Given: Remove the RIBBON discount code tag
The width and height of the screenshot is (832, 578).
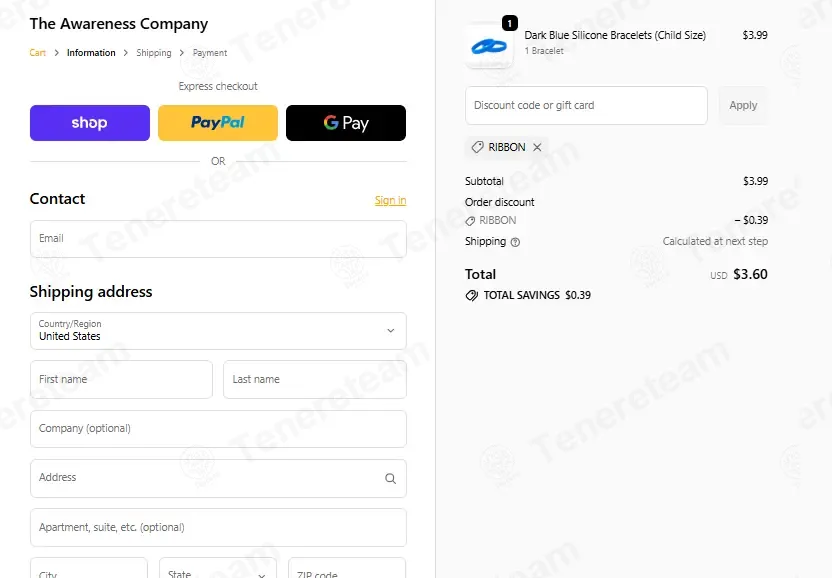Looking at the screenshot, I should click(537, 147).
